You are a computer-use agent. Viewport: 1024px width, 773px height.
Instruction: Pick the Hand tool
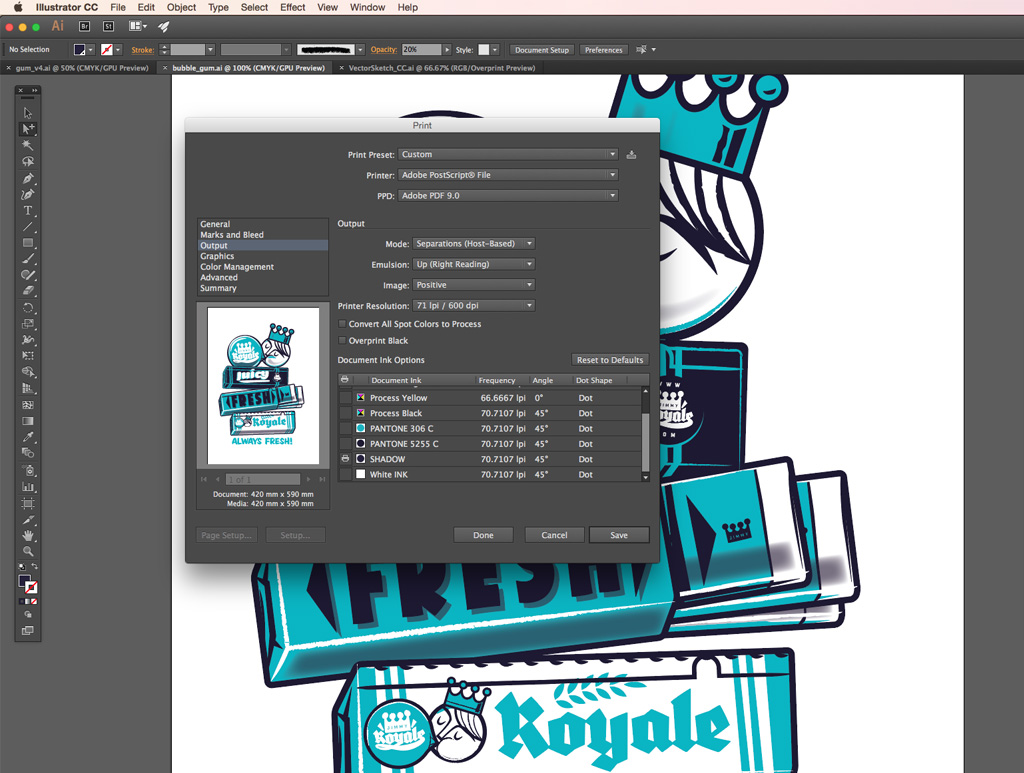(x=28, y=535)
